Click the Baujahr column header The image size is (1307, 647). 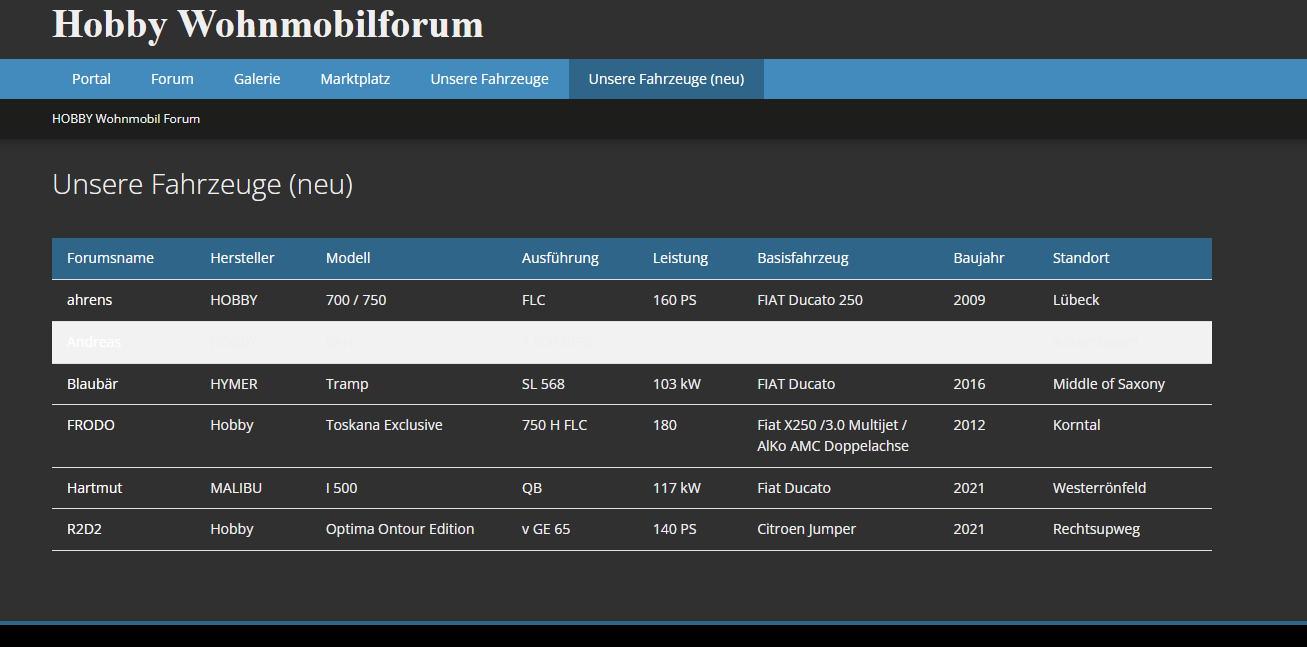coord(978,258)
